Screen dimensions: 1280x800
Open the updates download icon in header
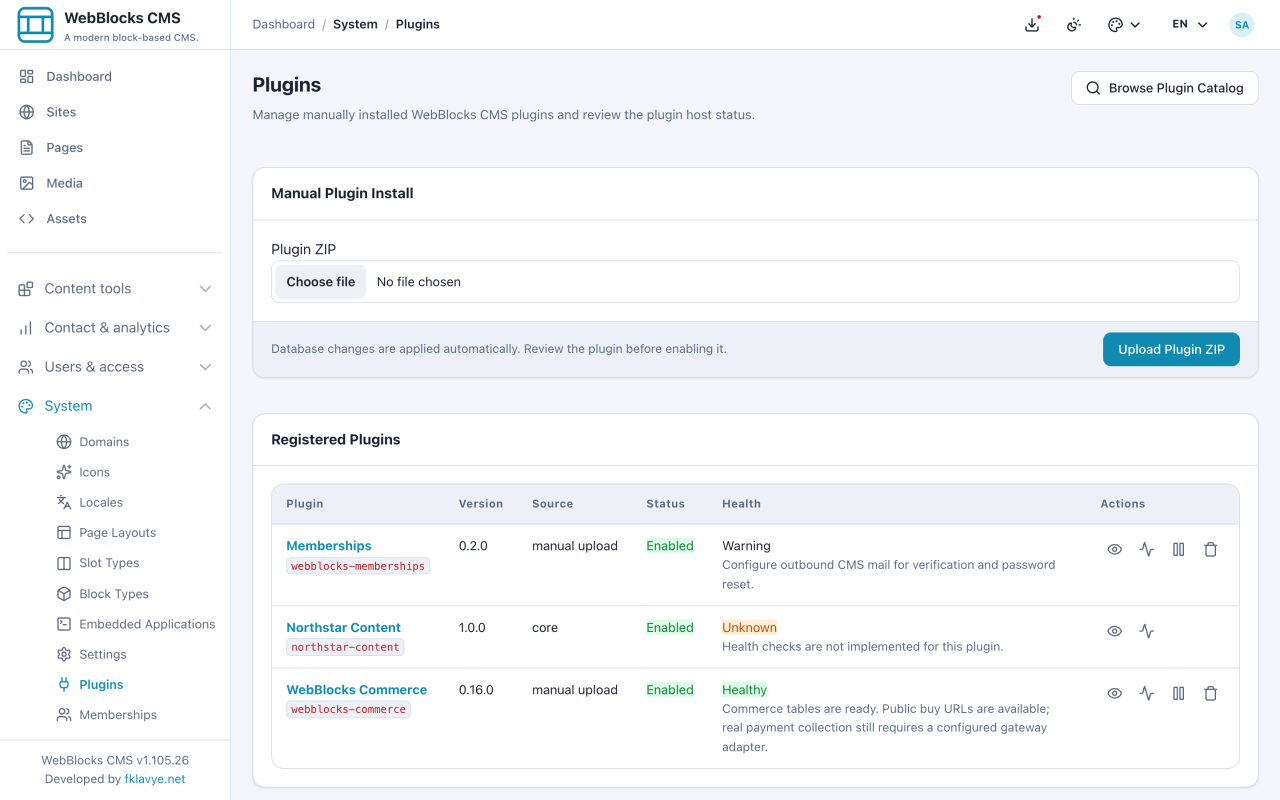pyautogui.click(x=1033, y=24)
